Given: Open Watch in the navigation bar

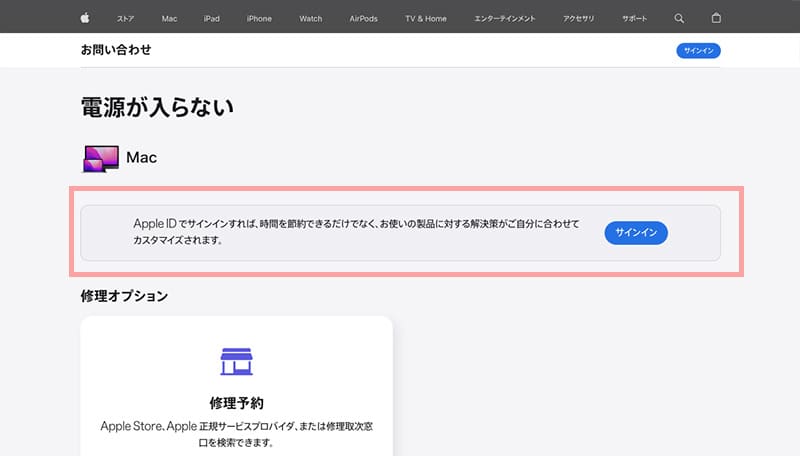Looking at the screenshot, I should (311, 19).
